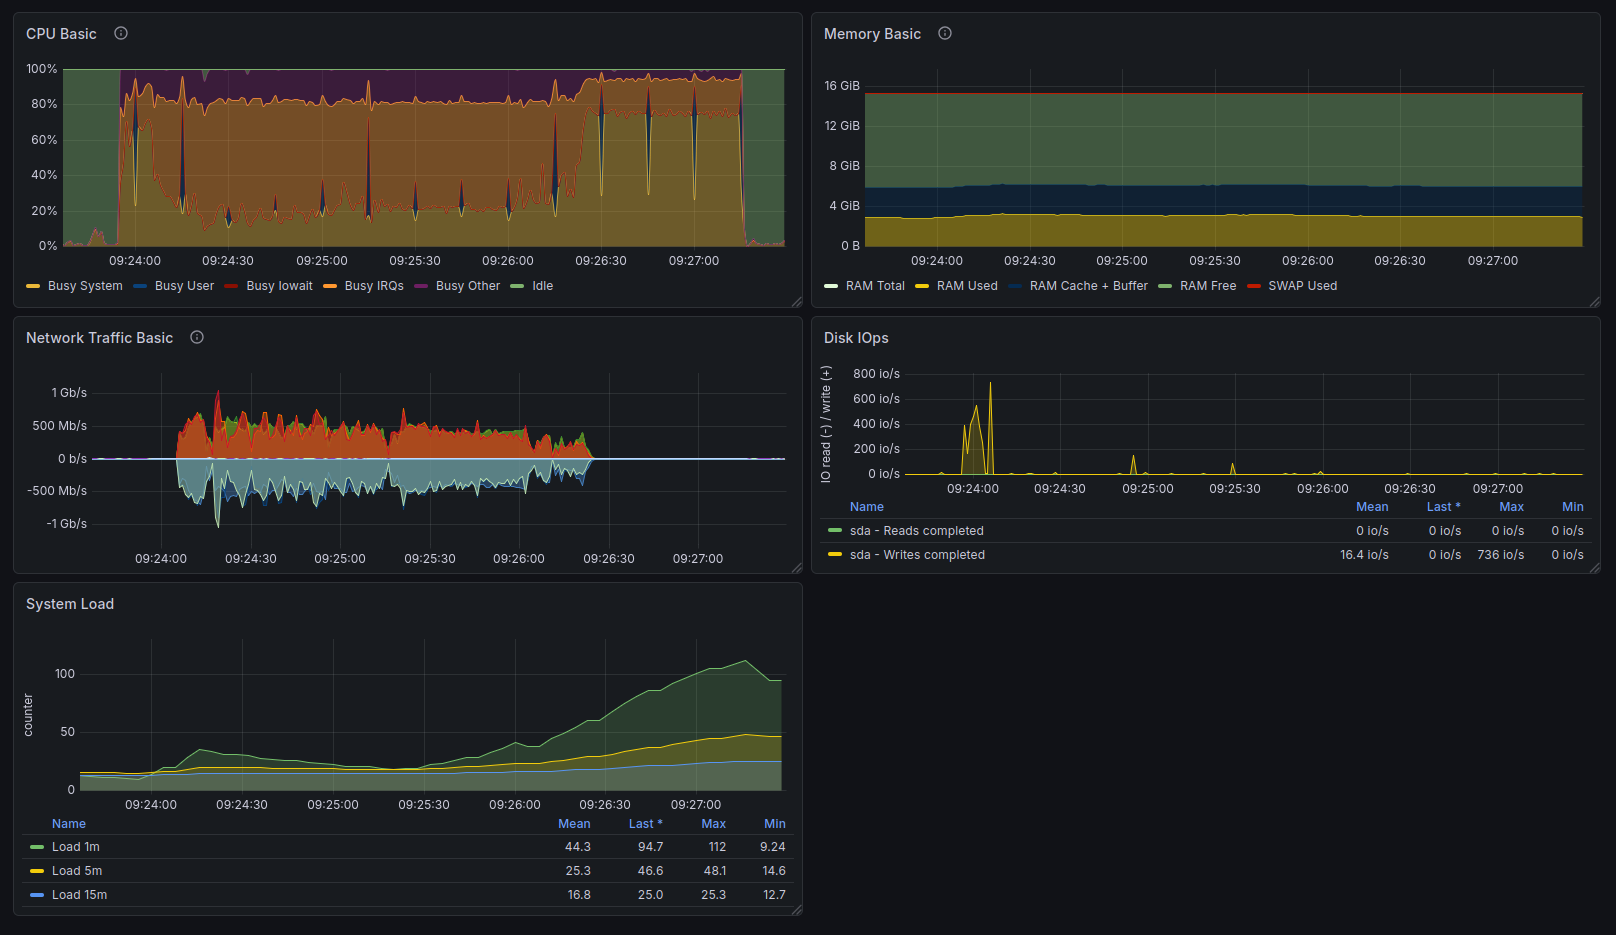Grab the Network Traffic panel resize handle

[x=797, y=568]
